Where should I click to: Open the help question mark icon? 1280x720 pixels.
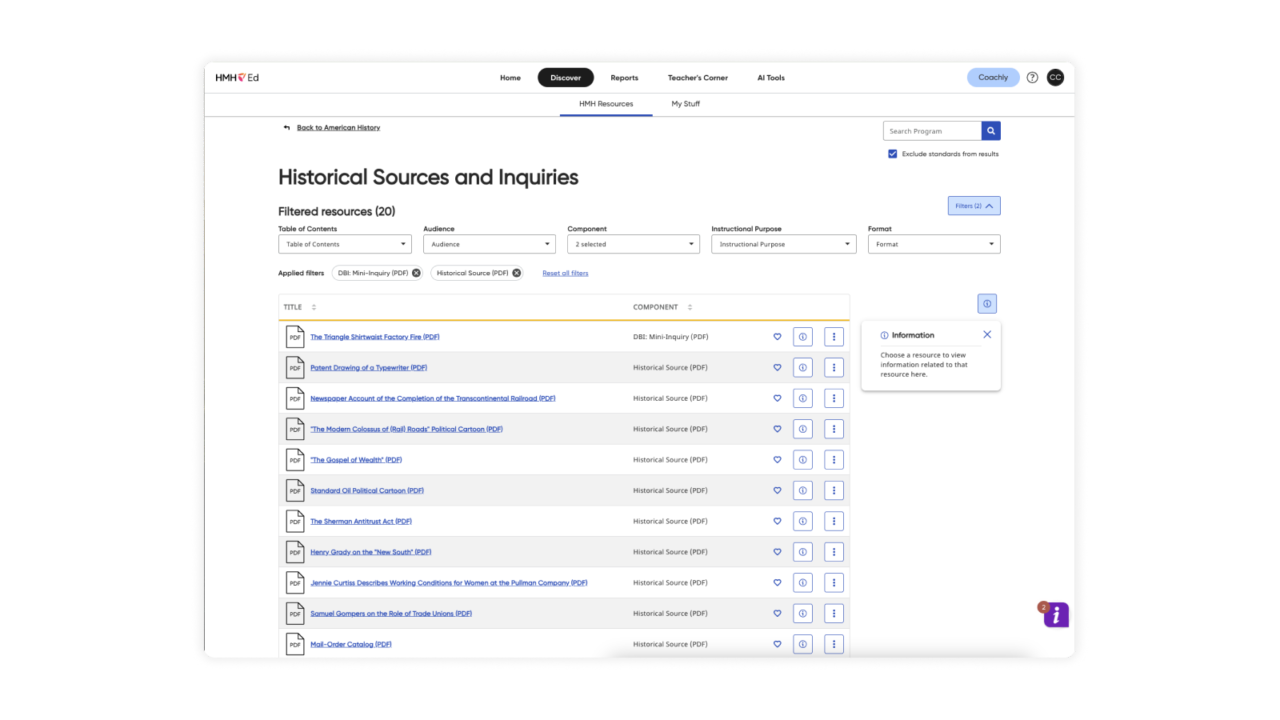click(x=1033, y=78)
